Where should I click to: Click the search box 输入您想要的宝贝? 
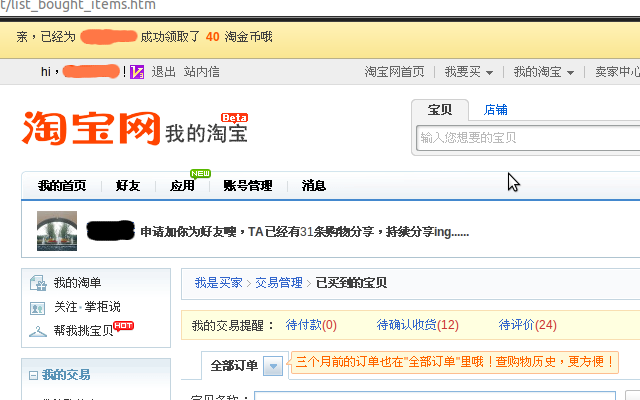528,138
